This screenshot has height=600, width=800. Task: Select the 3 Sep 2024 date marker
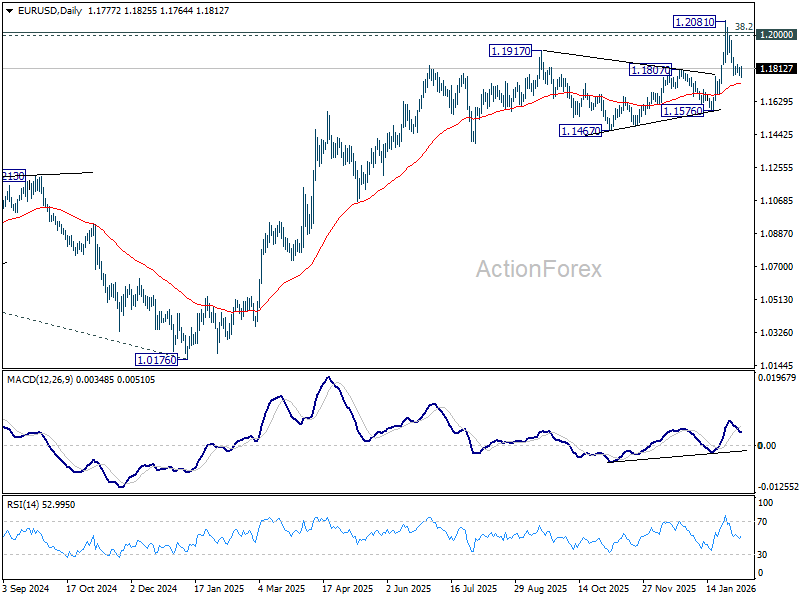[x=26, y=588]
